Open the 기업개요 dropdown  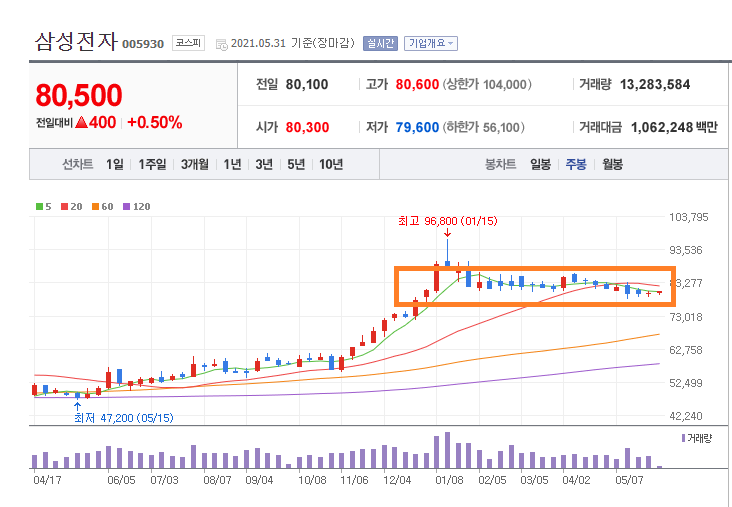(x=430, y=43)
